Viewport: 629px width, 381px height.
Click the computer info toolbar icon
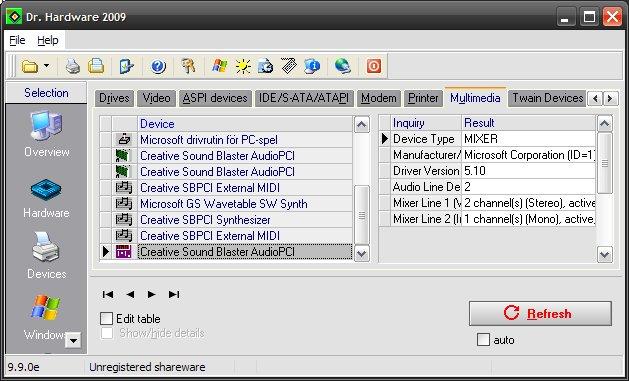click(x=312, y=66)
